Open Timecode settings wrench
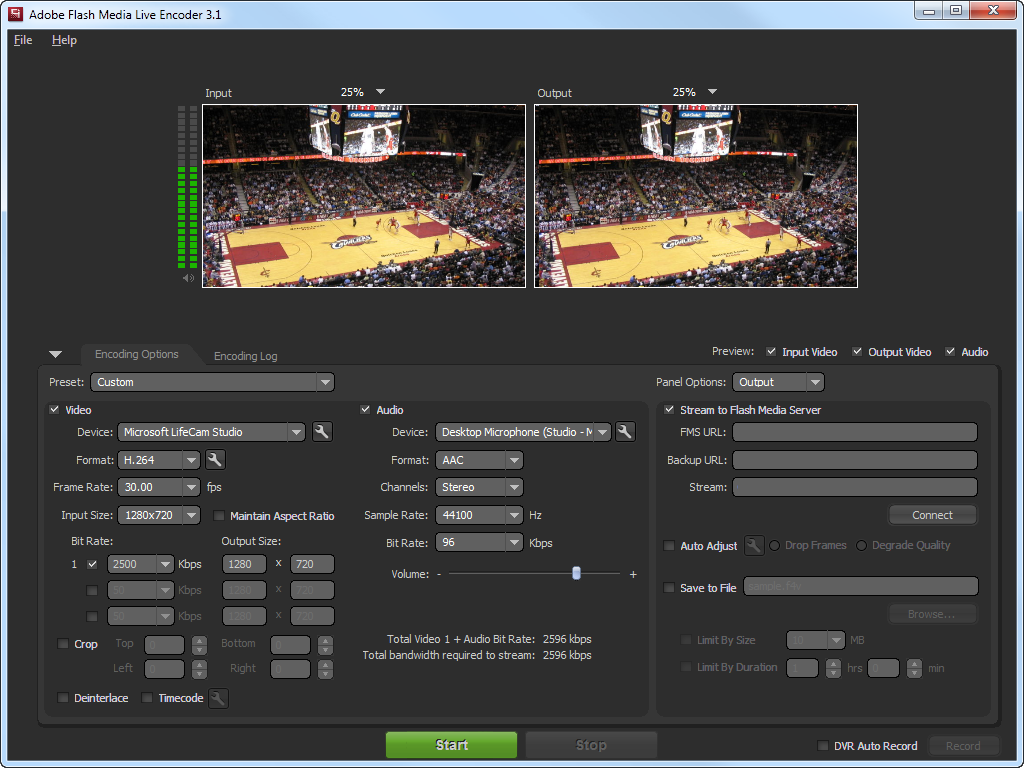Viewport: 1024px width, 768px height. tap(218, 698)
